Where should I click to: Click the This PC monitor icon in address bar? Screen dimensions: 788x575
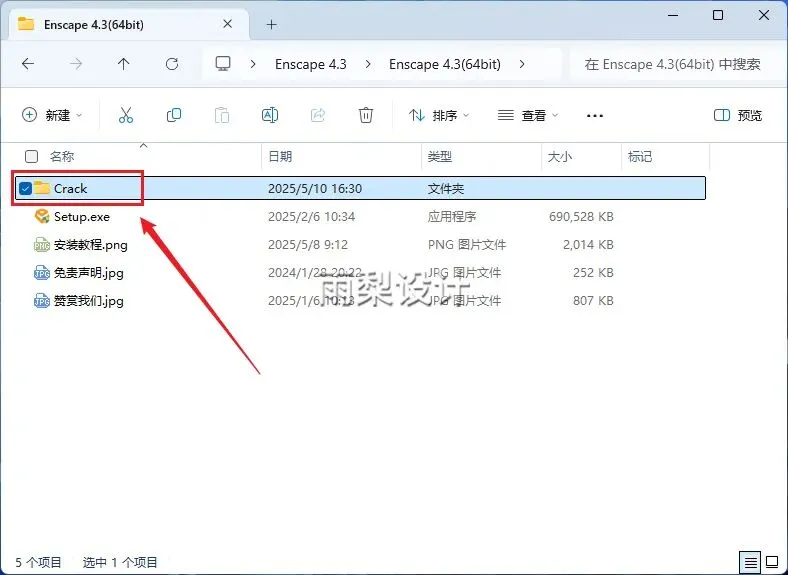click(223, 64)
